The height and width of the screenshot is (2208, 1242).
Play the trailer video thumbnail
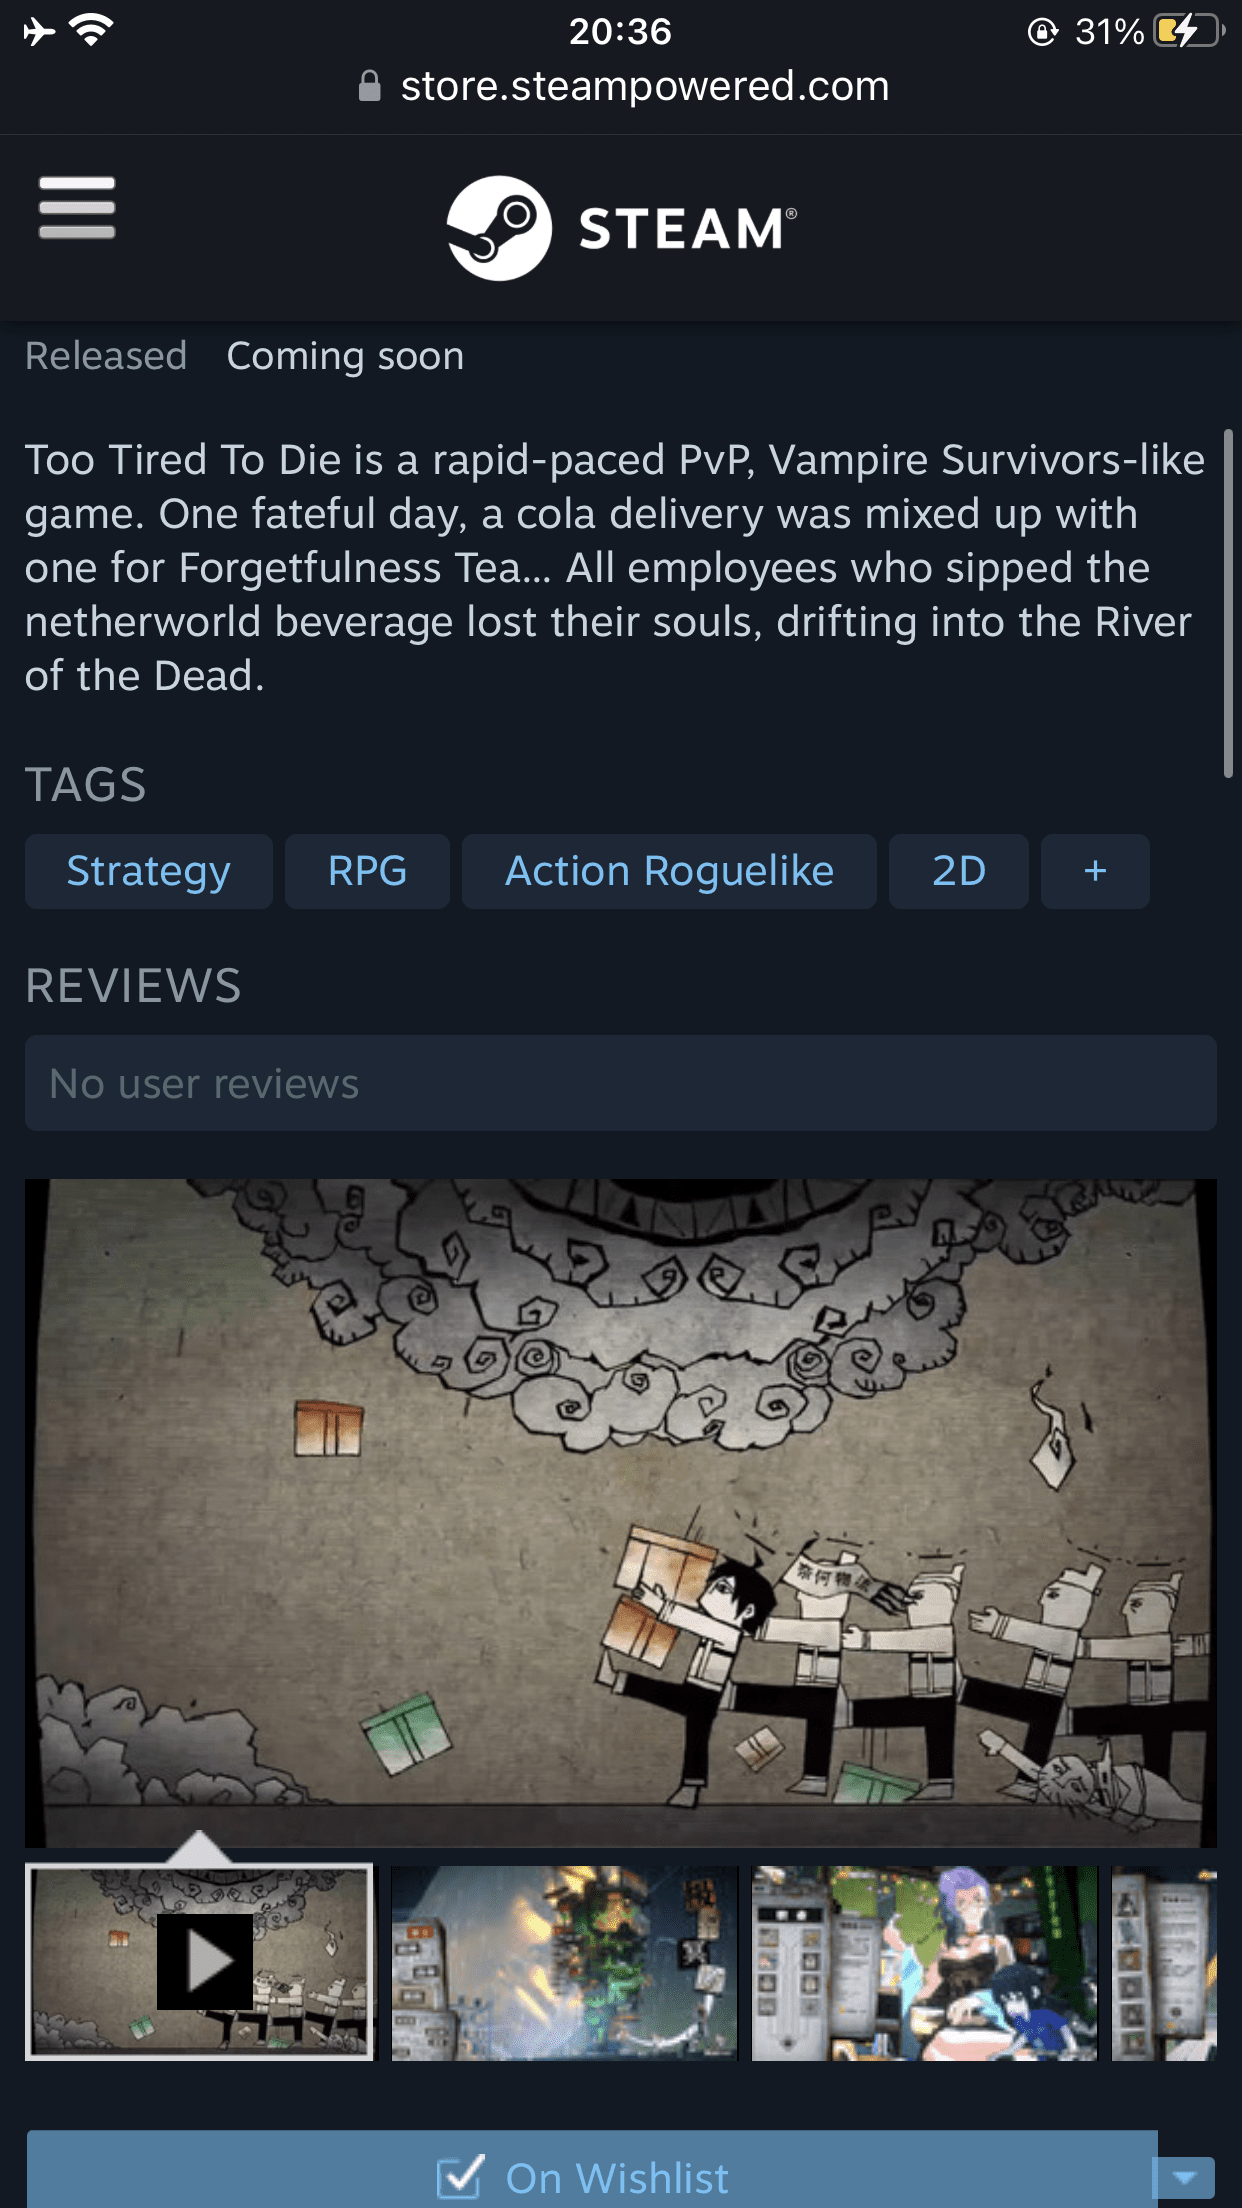click(x=200, y=1961)
